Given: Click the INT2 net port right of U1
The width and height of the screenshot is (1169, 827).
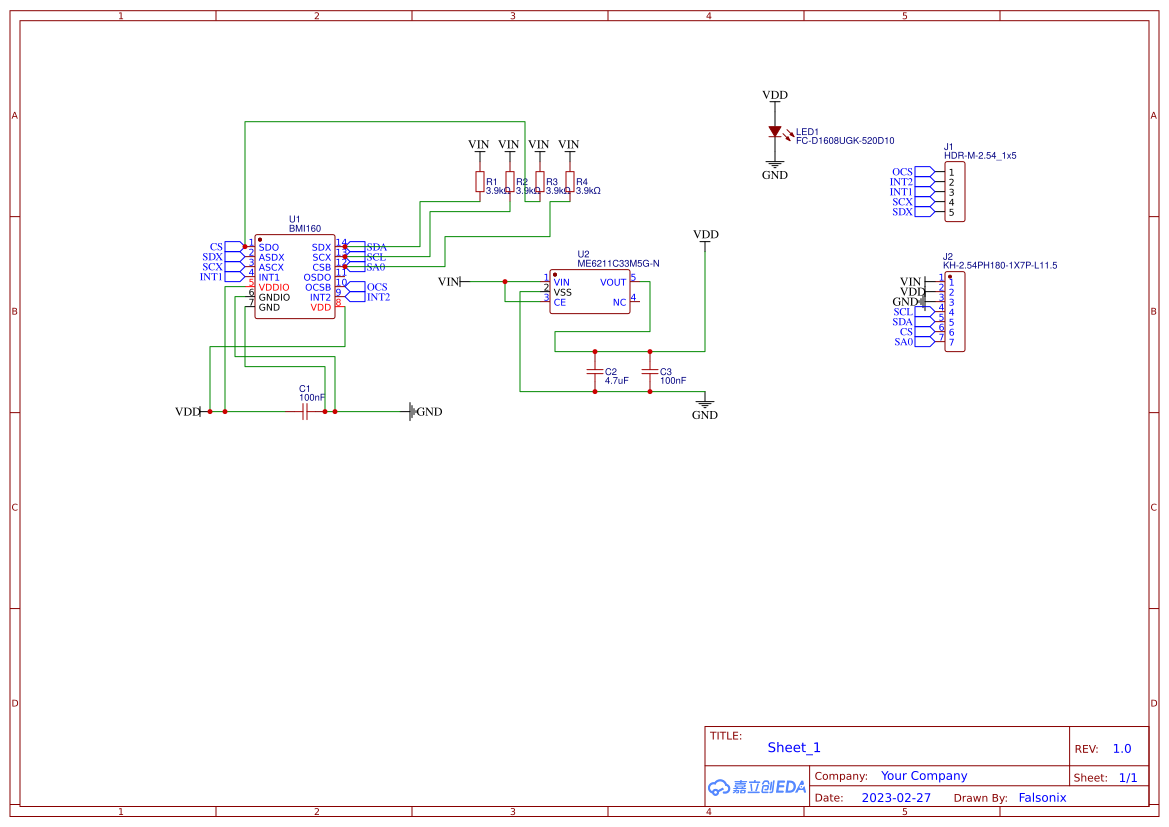Looking at the screenshot, I should click(x=368, y=297).
